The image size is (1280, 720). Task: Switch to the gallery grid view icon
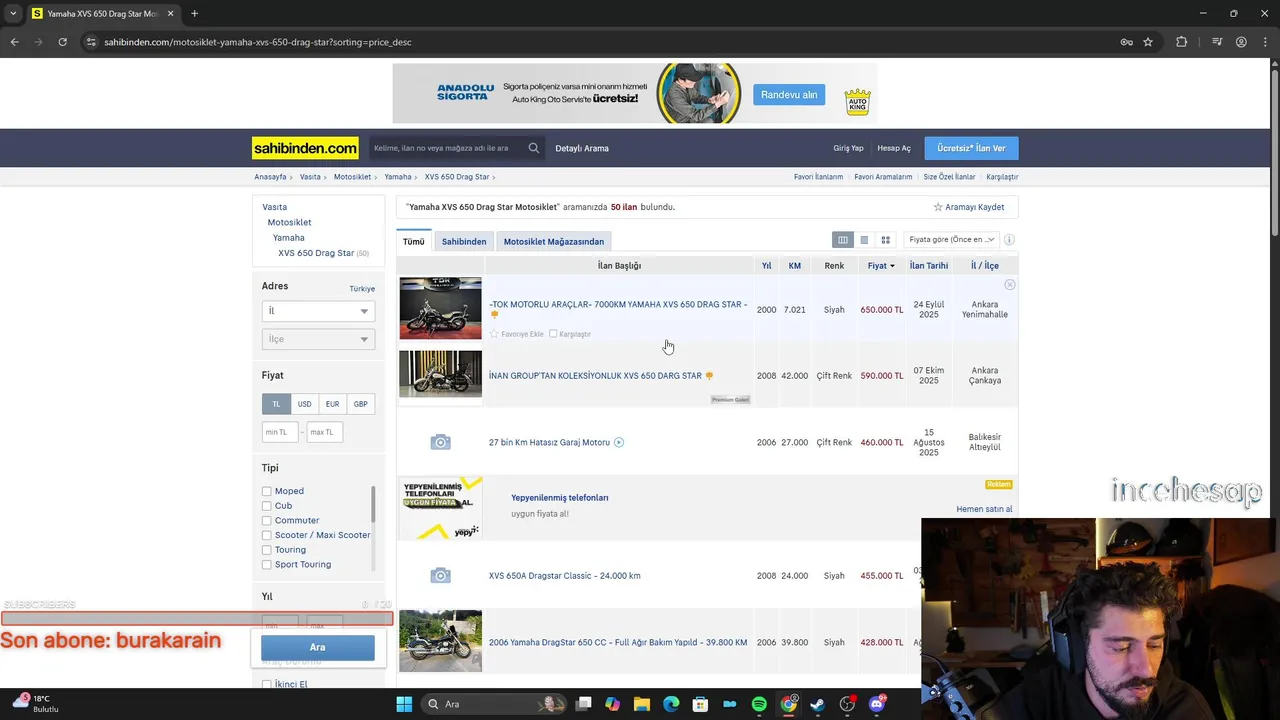click(x=885, y=240)
